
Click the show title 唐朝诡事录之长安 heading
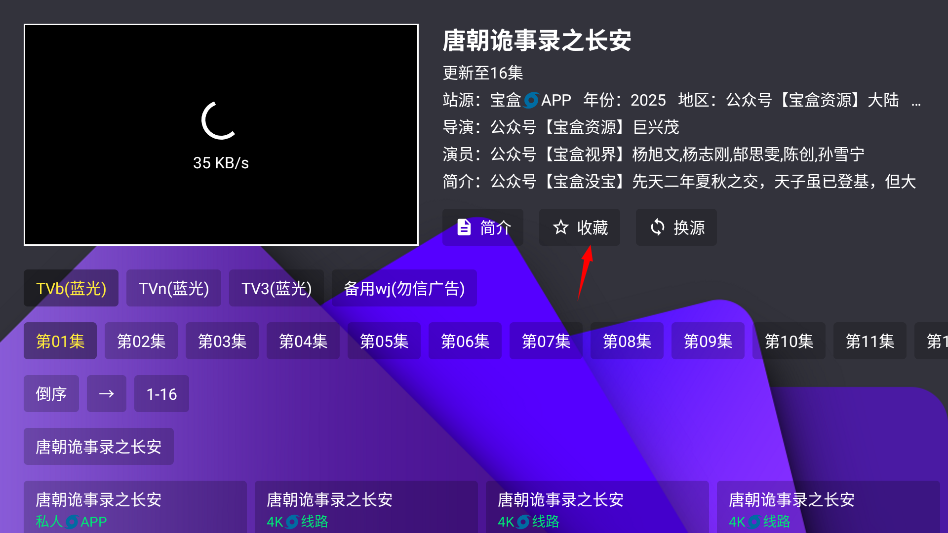(537, 40)
